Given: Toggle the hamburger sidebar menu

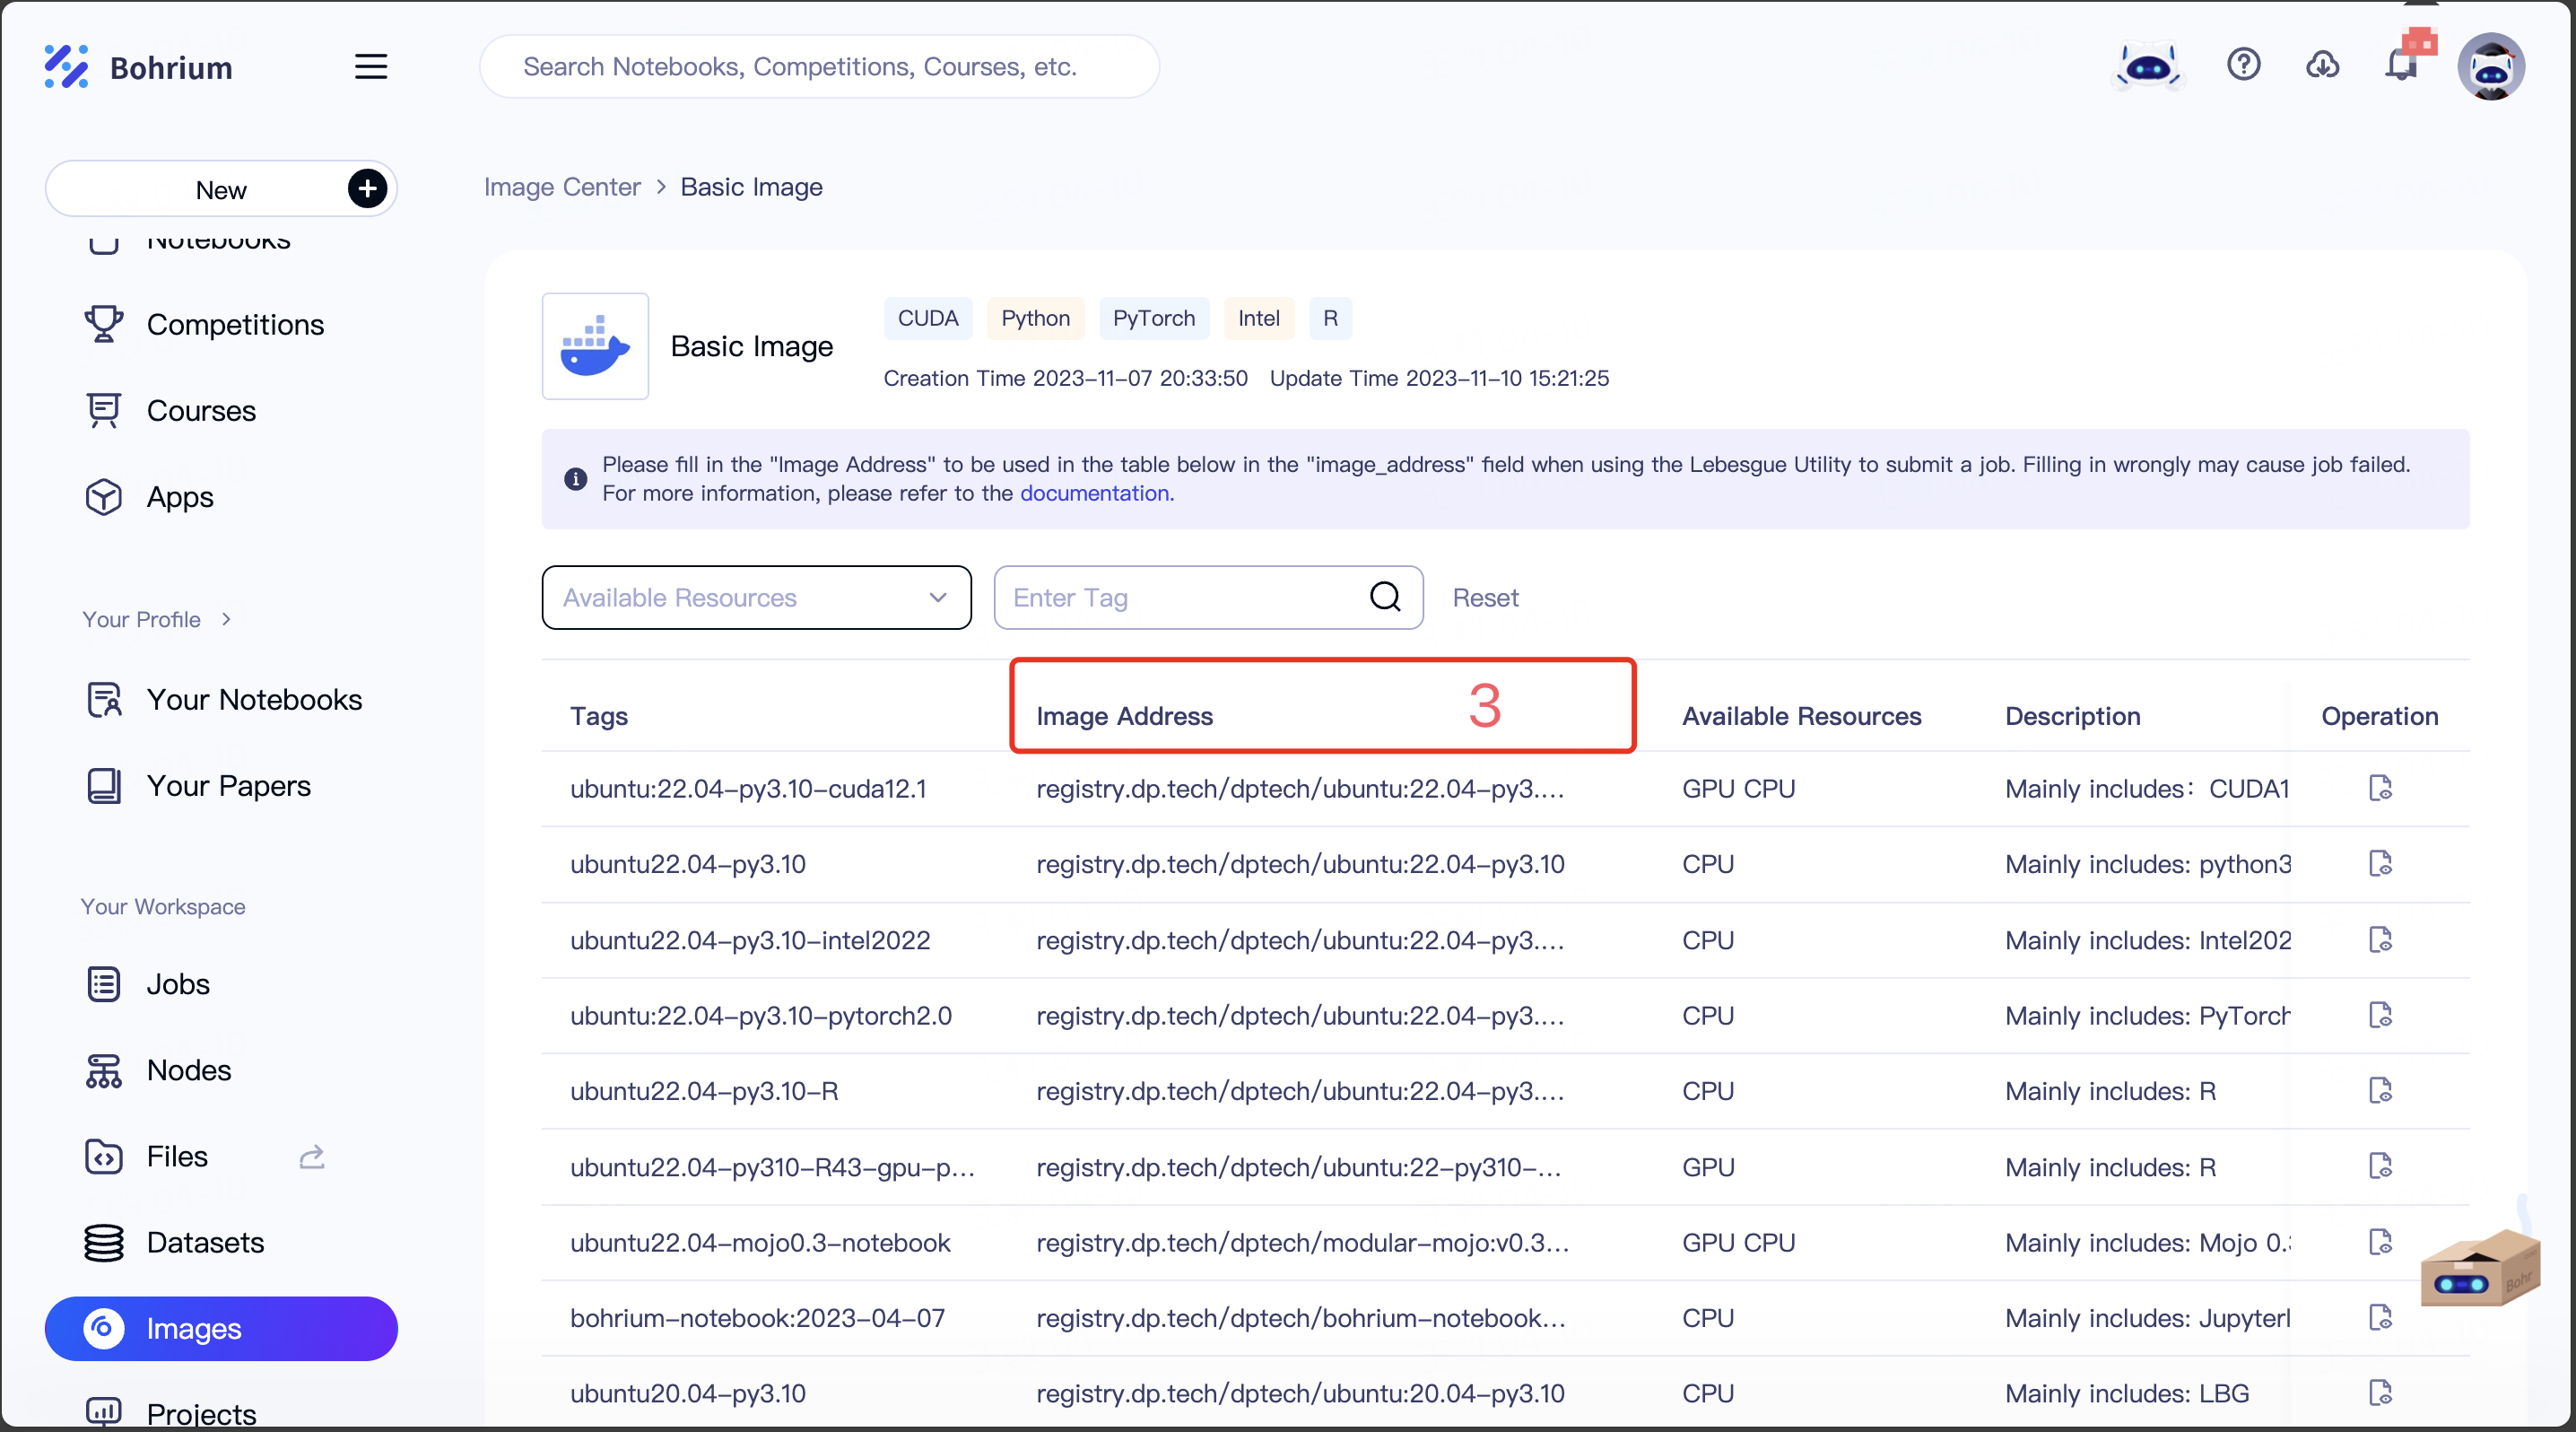Looking at the screenshot, I should [370, 66].
